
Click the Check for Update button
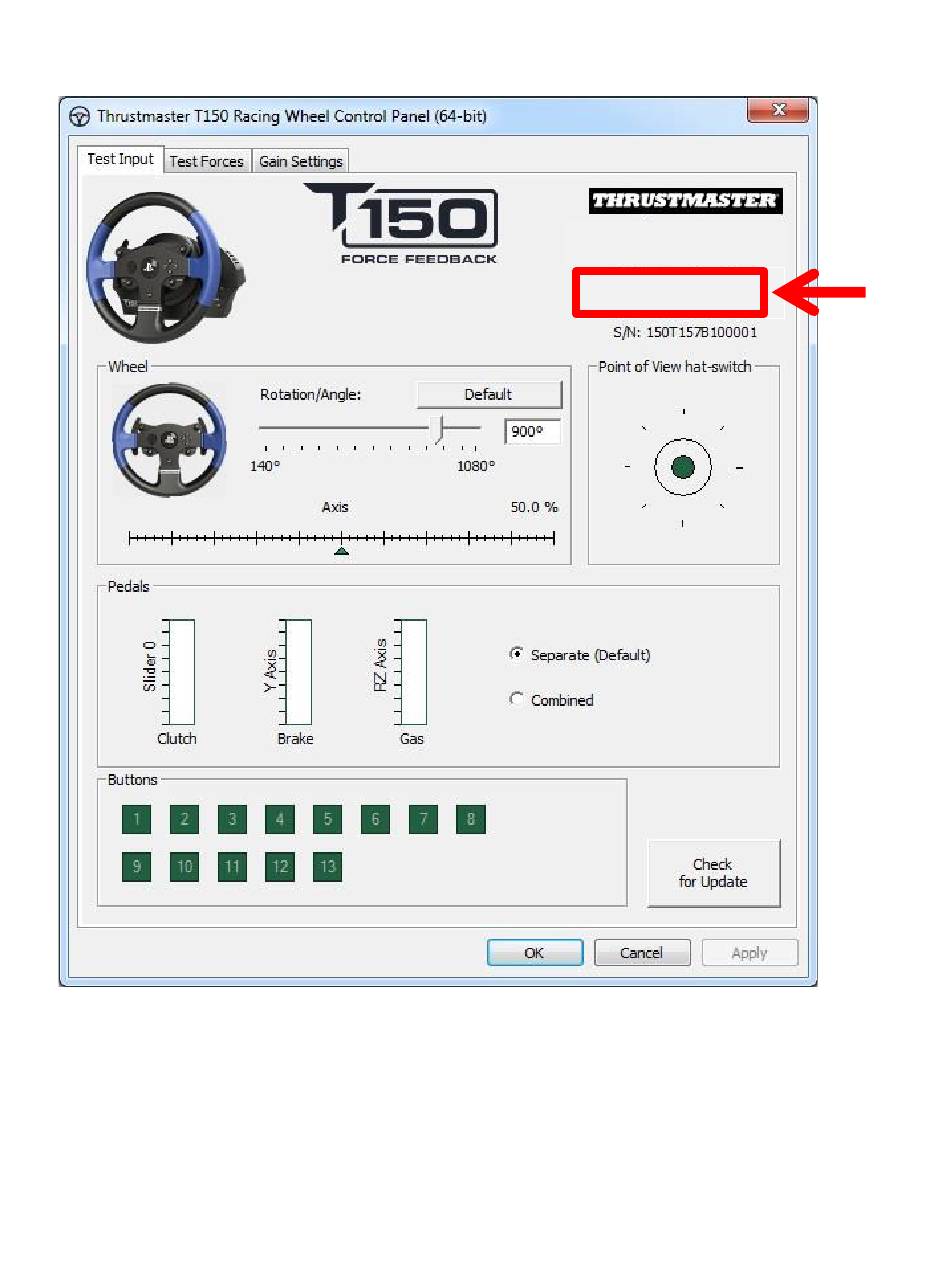[713, 873]
